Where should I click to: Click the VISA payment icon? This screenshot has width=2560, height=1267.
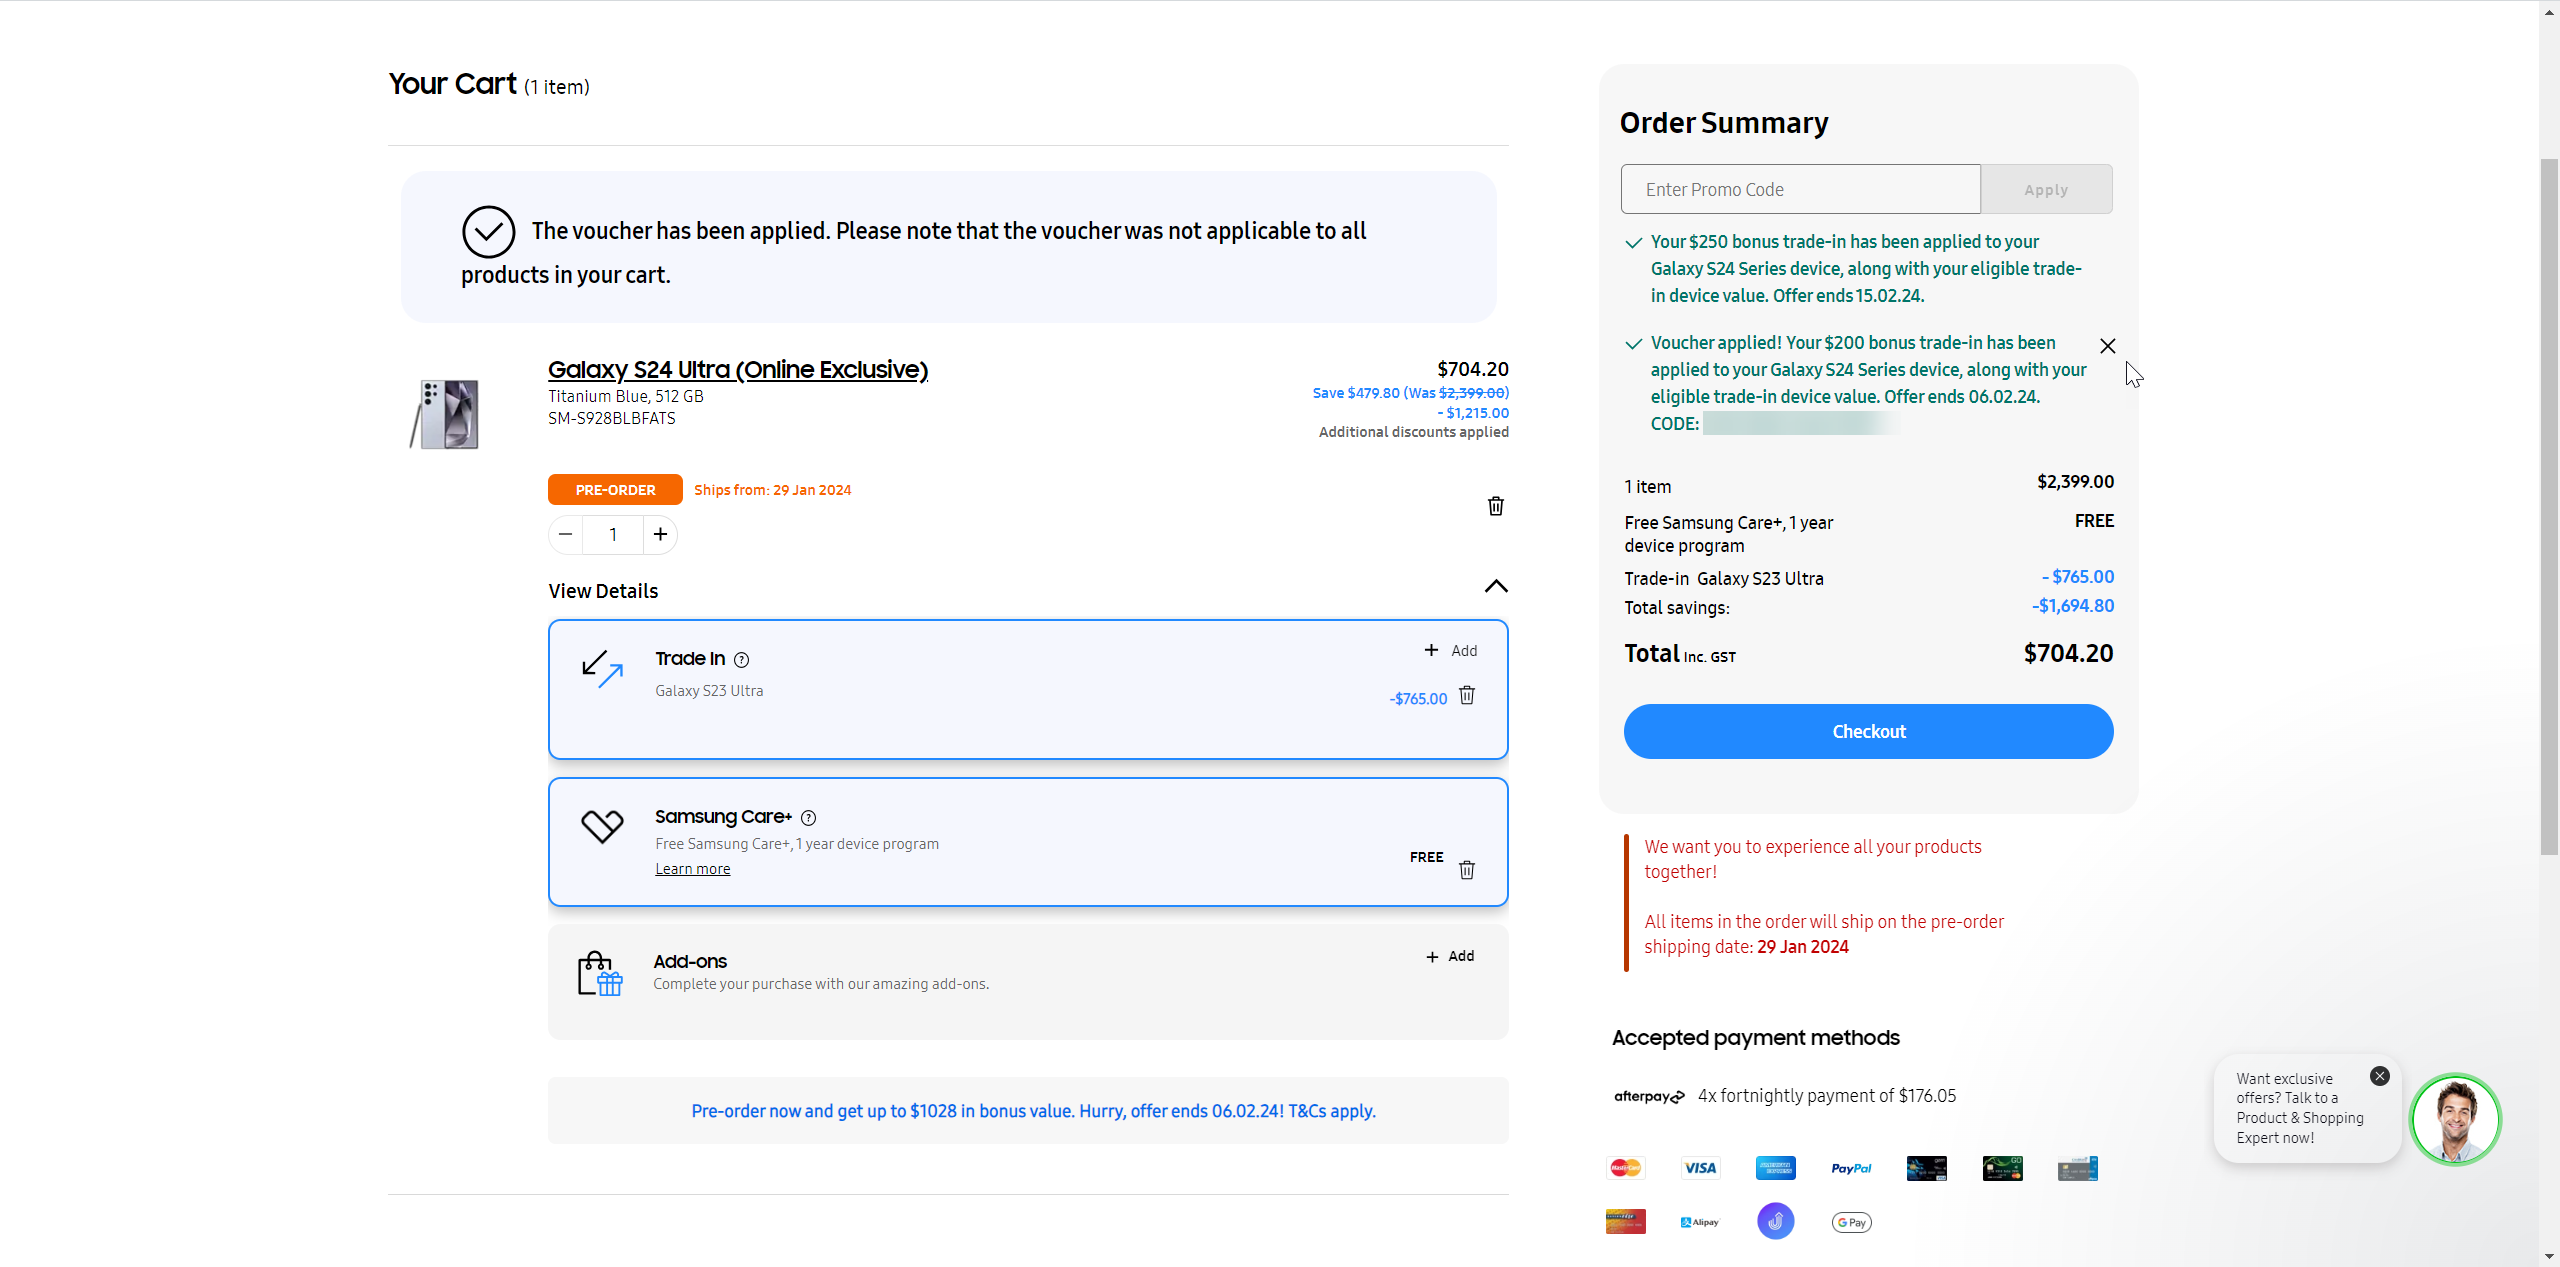coord(1700,1168)
